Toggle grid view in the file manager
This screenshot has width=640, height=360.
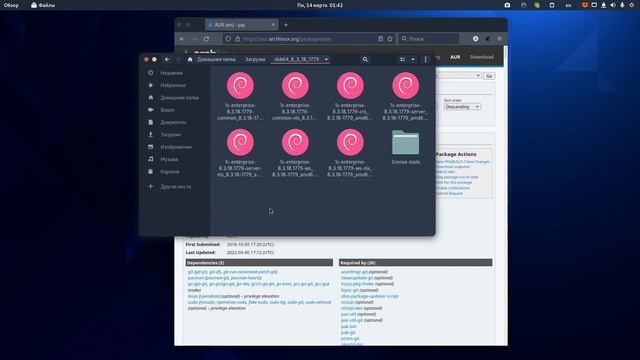coord(402,60)
